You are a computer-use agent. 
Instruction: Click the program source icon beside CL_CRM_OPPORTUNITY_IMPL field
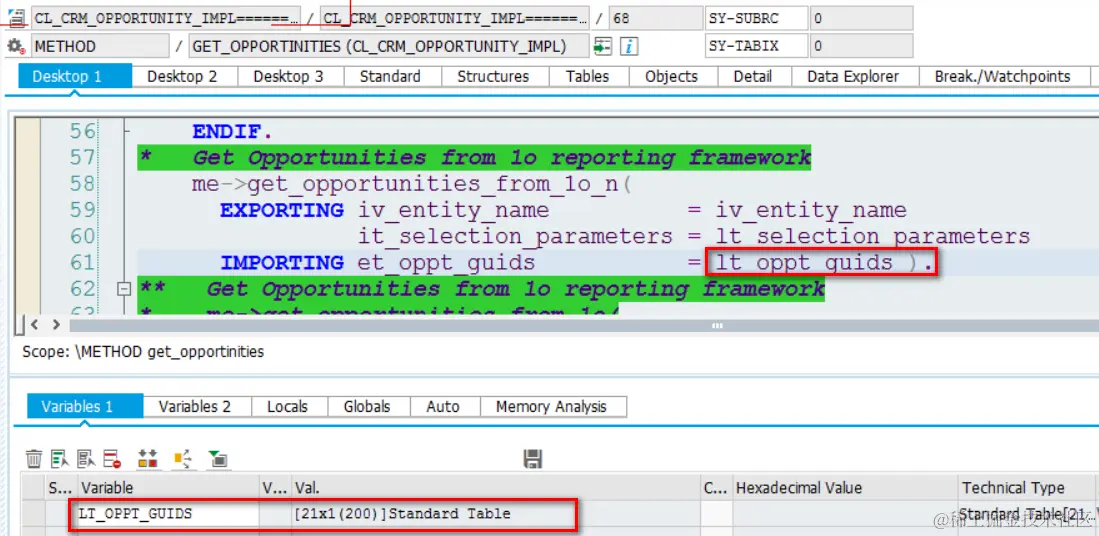pyautogui.click(x=17, y=18)
